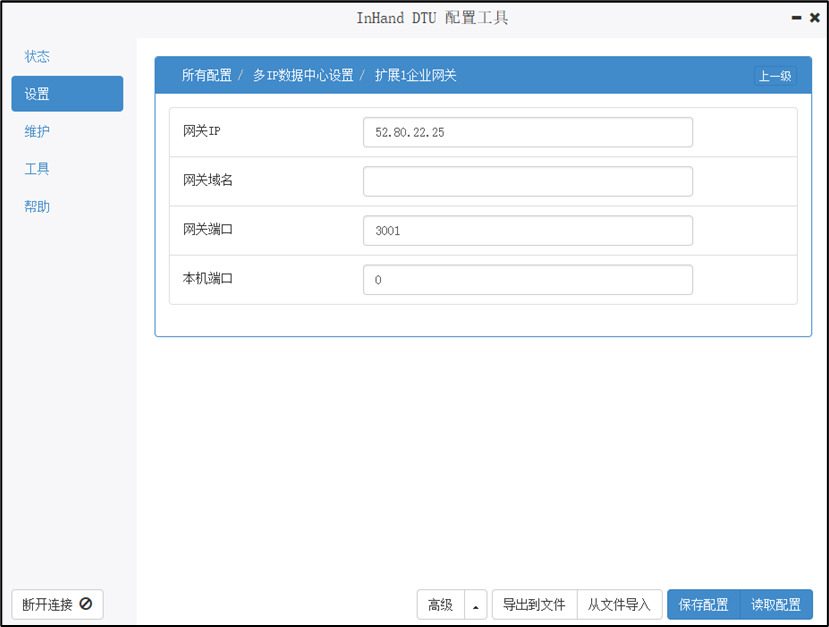
Task: Save settings with 保存配置 button
Action: pos(704,604)
